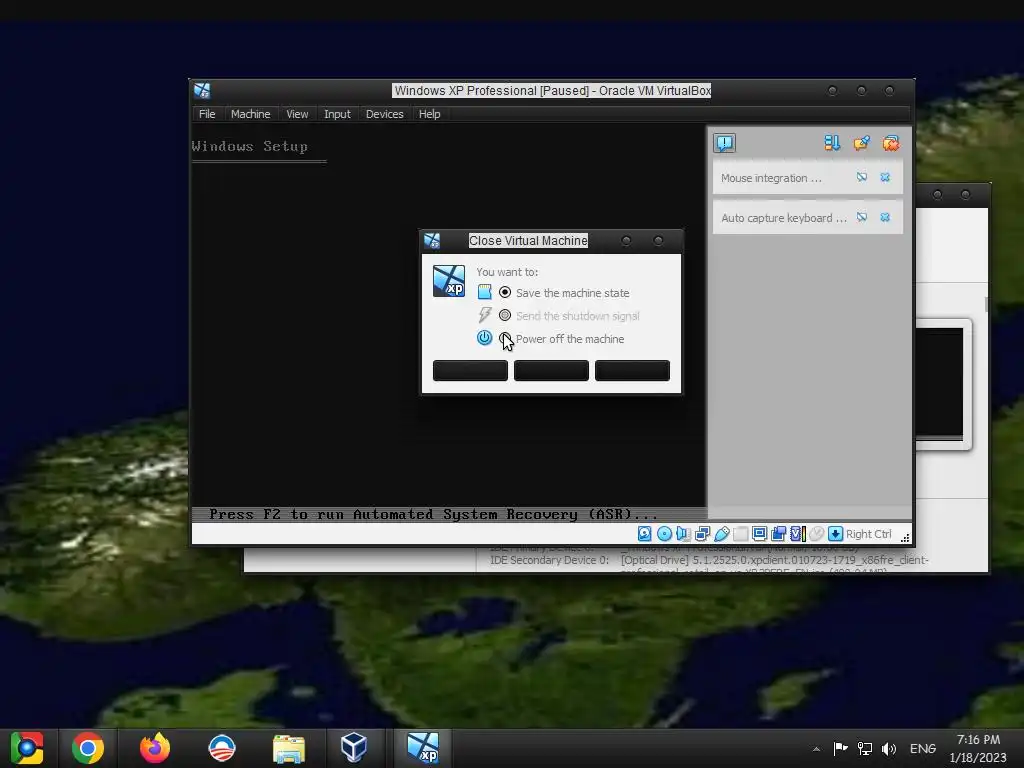Click the greyed mouse integration status icon
The width and height of the screenshot is (1024, 768).
816,534
